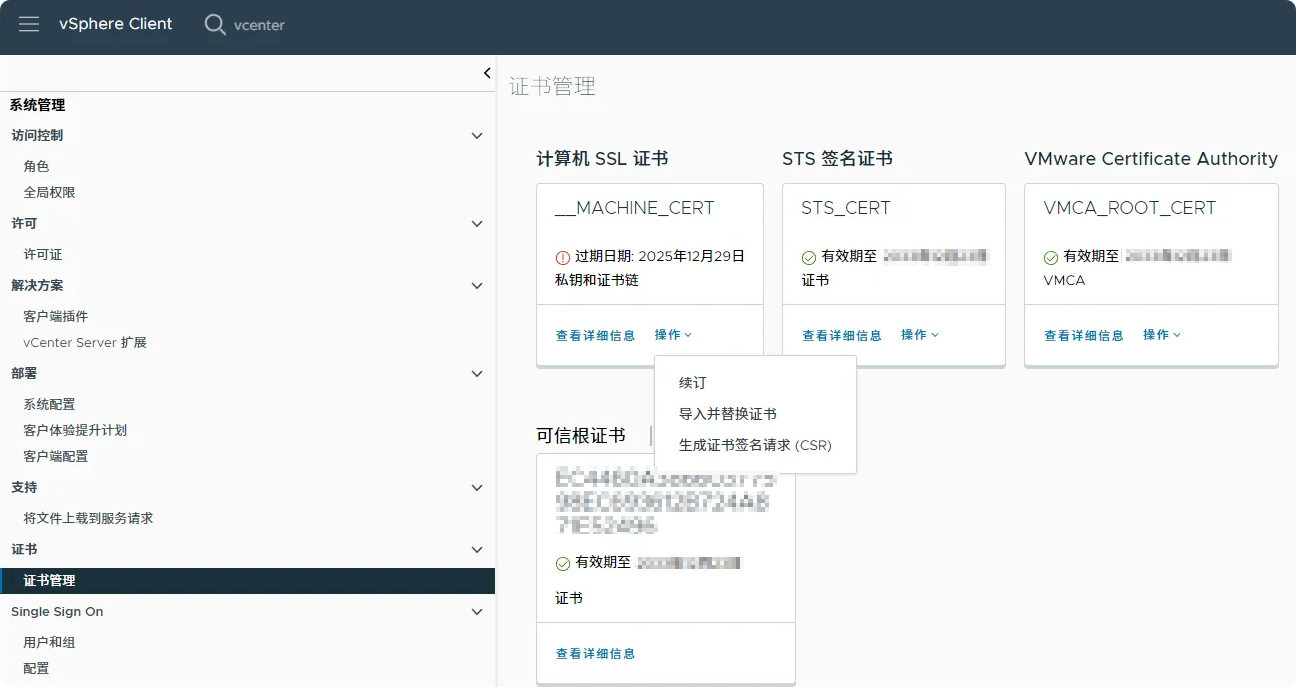Viewport: 1296px width, 687px height.
Task: Click the 可信根证书 heading
Action: pyautogui.click(x=581, y=436)
